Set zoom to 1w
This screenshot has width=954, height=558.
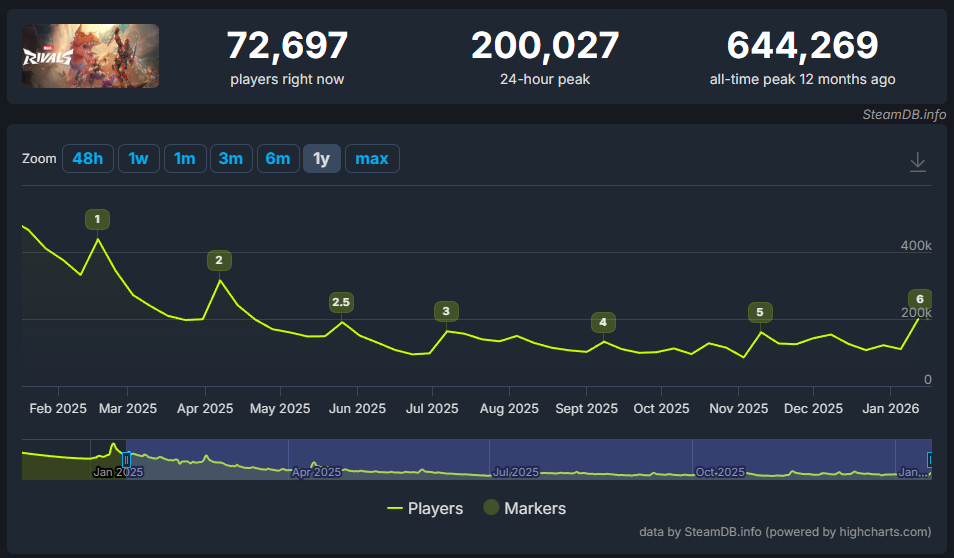coord(139,159)
